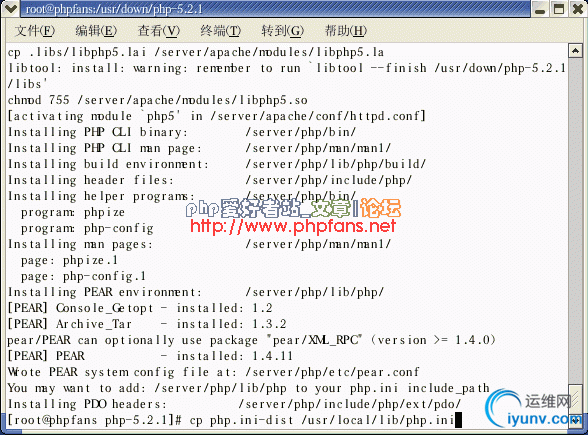Open the 终端(T) menu
The image size is (588, 435).
click(x=220, y=31)
